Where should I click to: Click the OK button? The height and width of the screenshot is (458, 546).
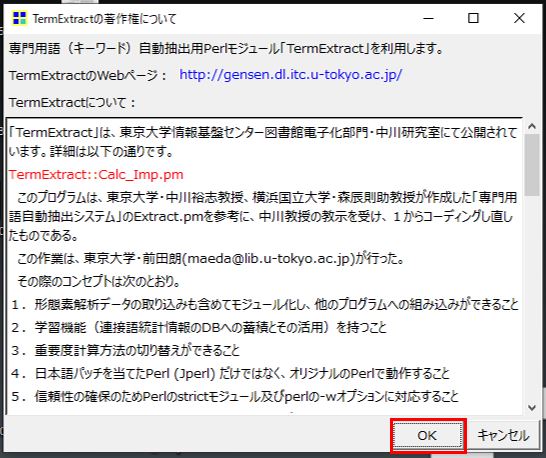pos(428,435)
